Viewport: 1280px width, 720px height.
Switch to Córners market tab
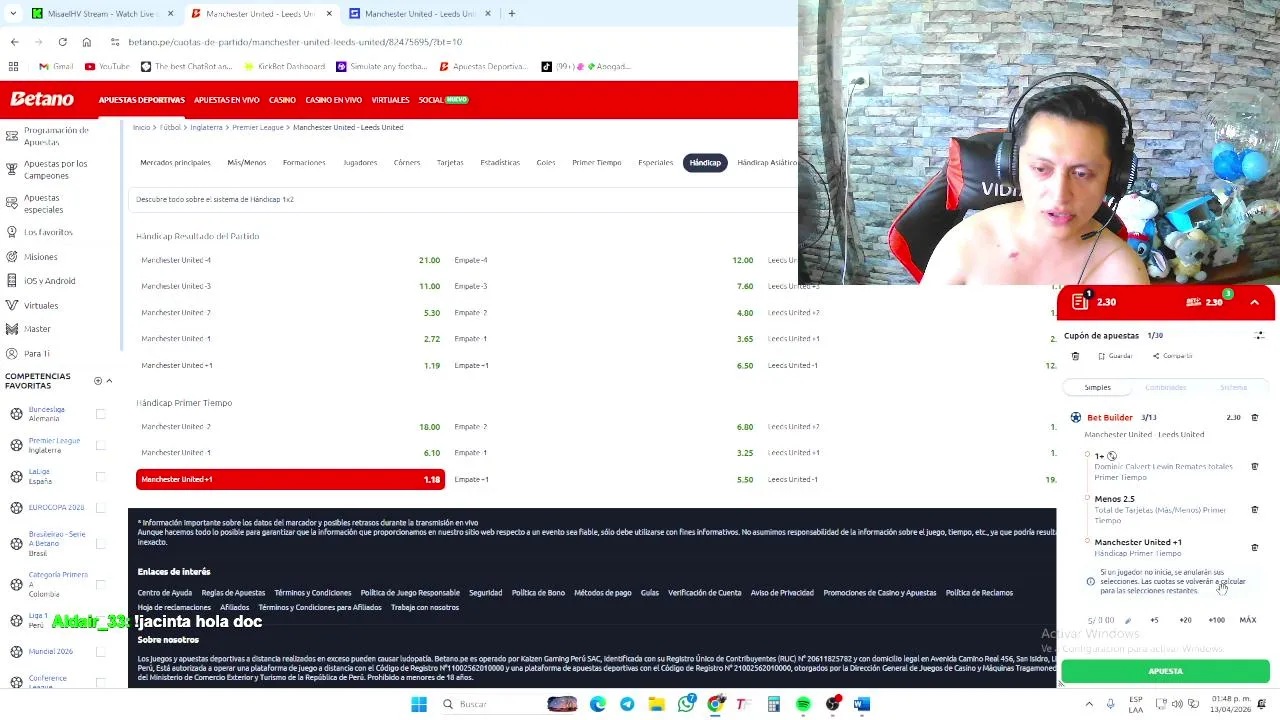click(x=407, y=162)
